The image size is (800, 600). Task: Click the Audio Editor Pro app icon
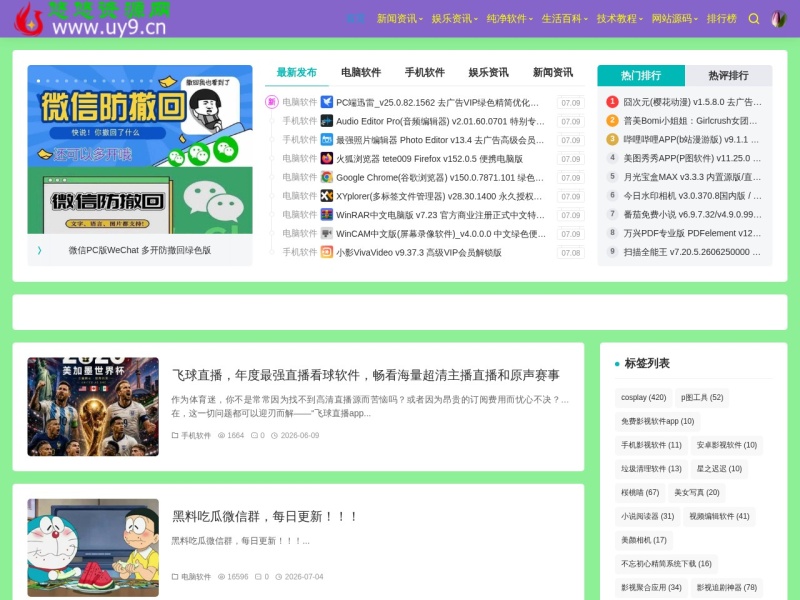point(327,121)
